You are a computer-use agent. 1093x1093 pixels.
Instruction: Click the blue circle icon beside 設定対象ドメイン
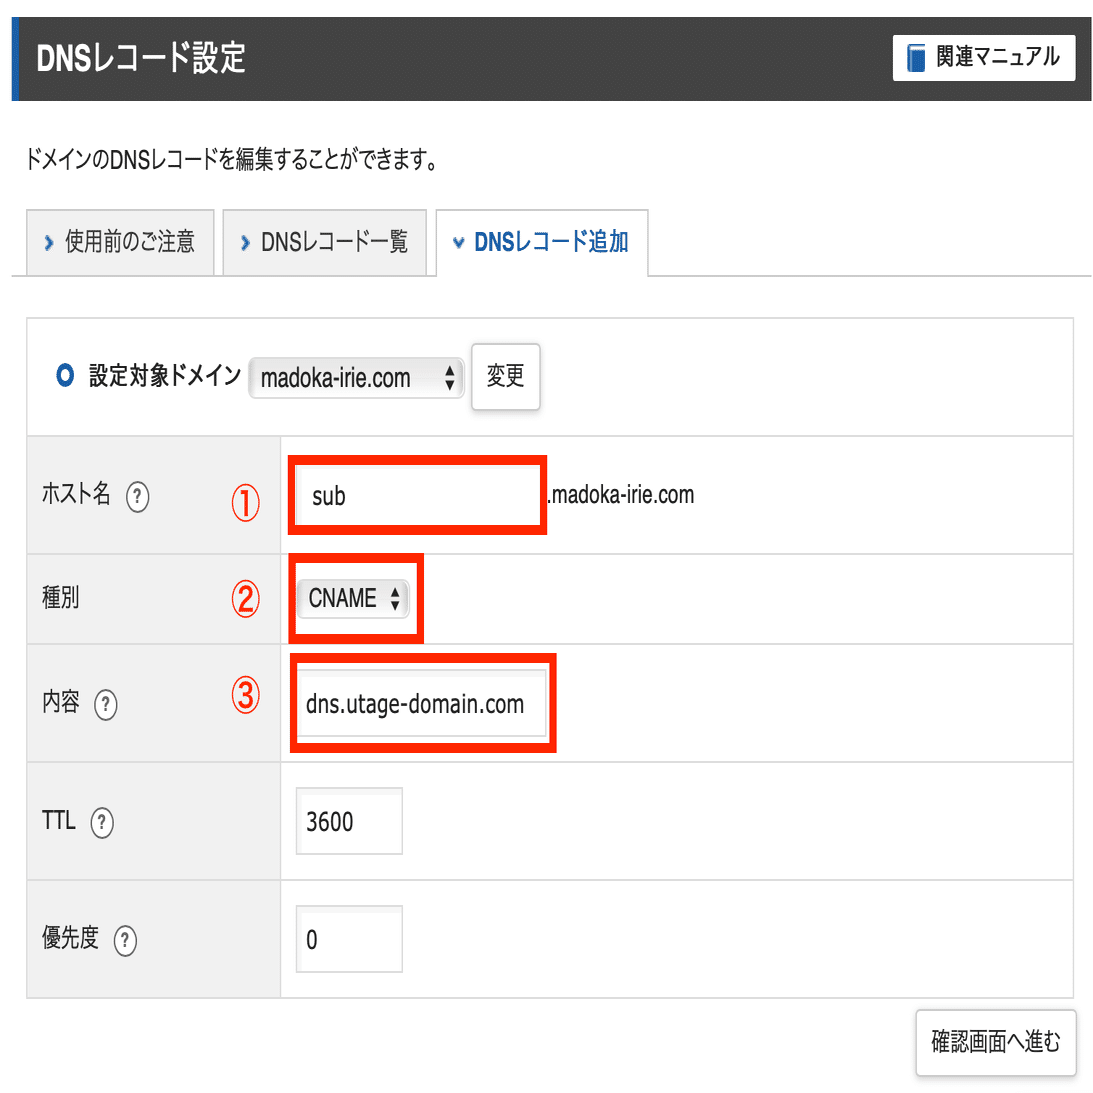65,375
